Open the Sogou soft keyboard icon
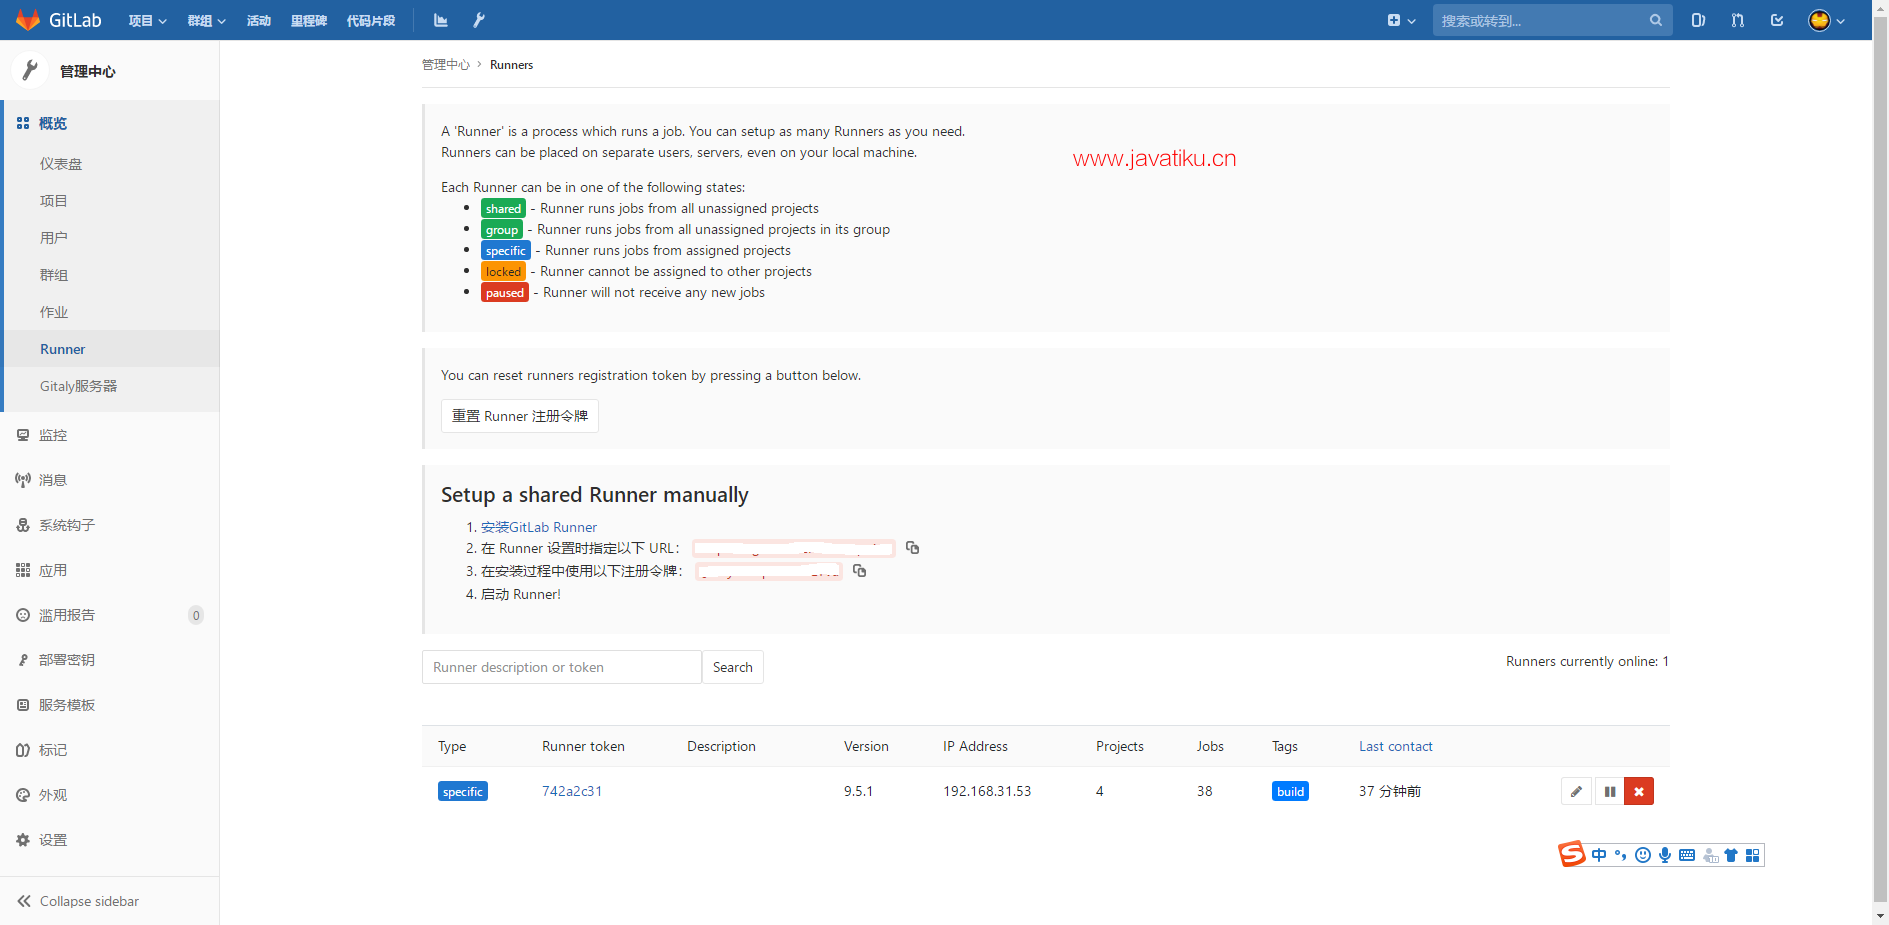Viewport: 1889px width, 925px height. click(1687, 855)
